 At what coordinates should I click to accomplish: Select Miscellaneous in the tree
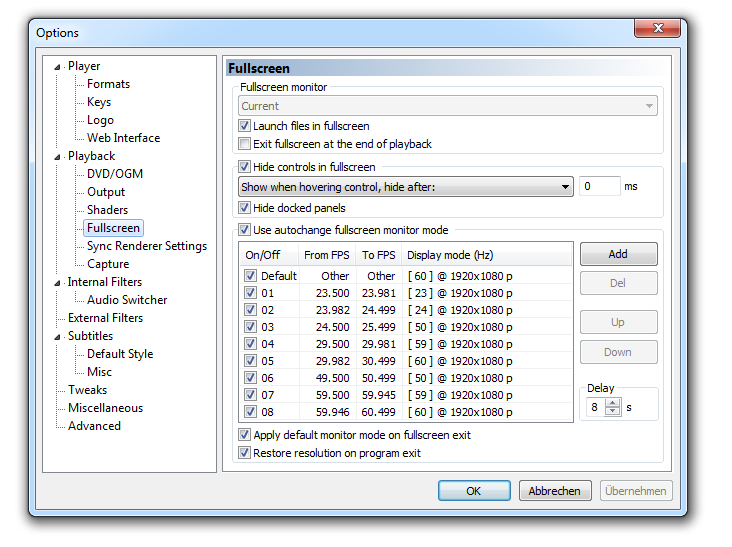[106, 408]
